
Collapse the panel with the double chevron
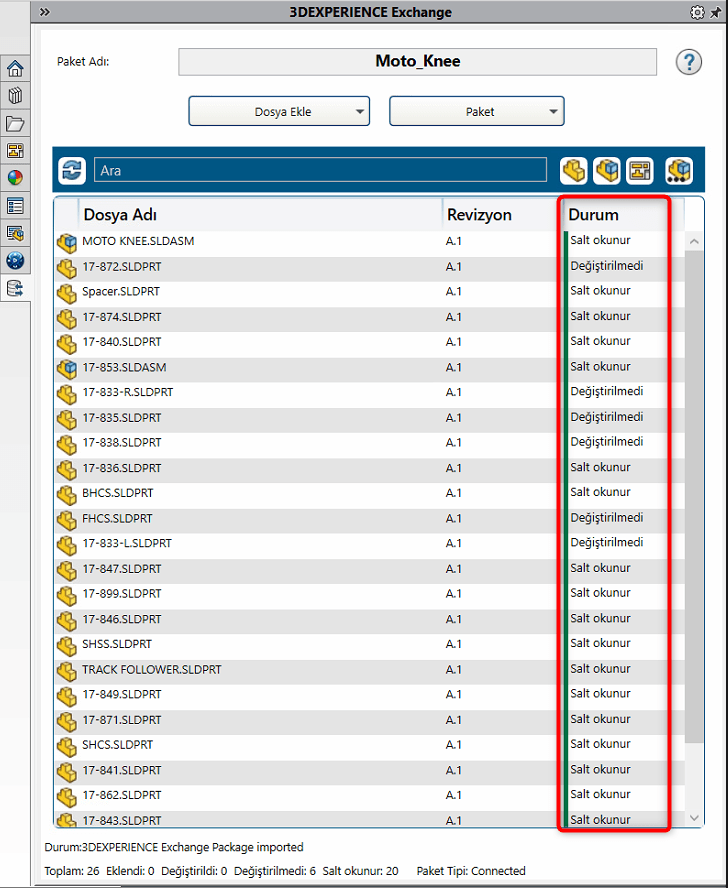45,12
